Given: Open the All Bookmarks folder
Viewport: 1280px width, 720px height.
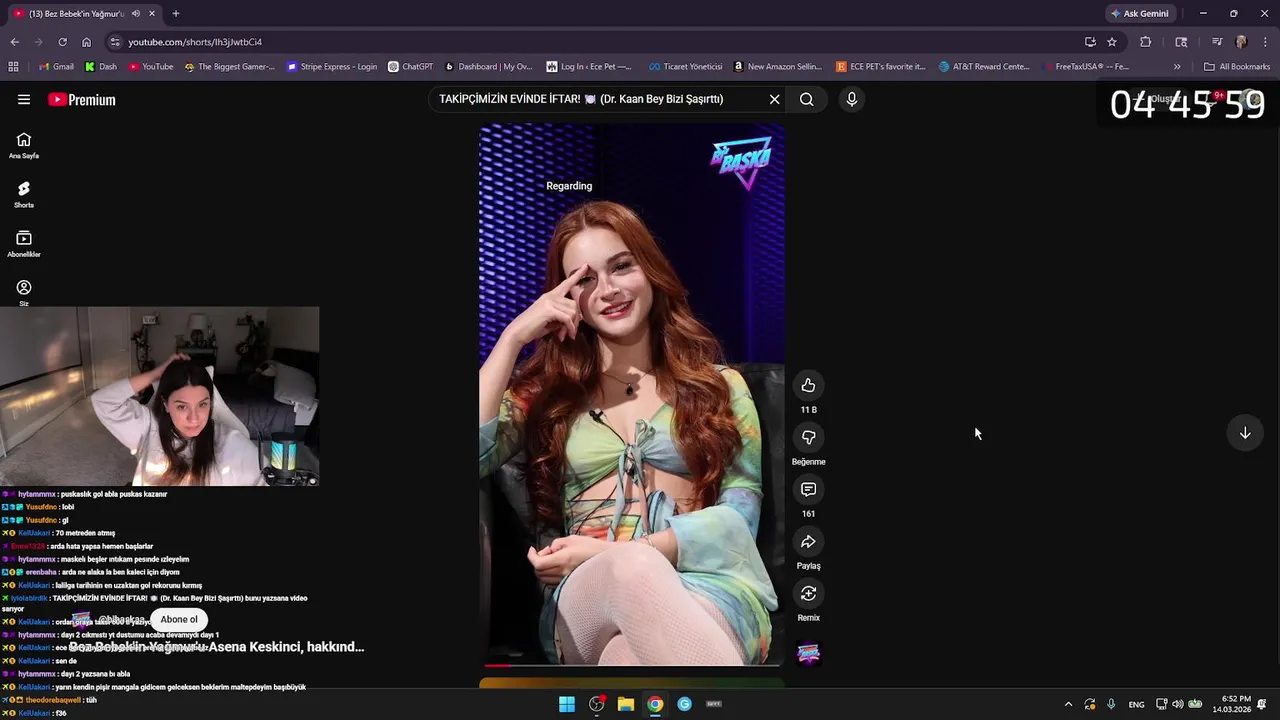Looking at the screenshot, I should [1237, 67].
